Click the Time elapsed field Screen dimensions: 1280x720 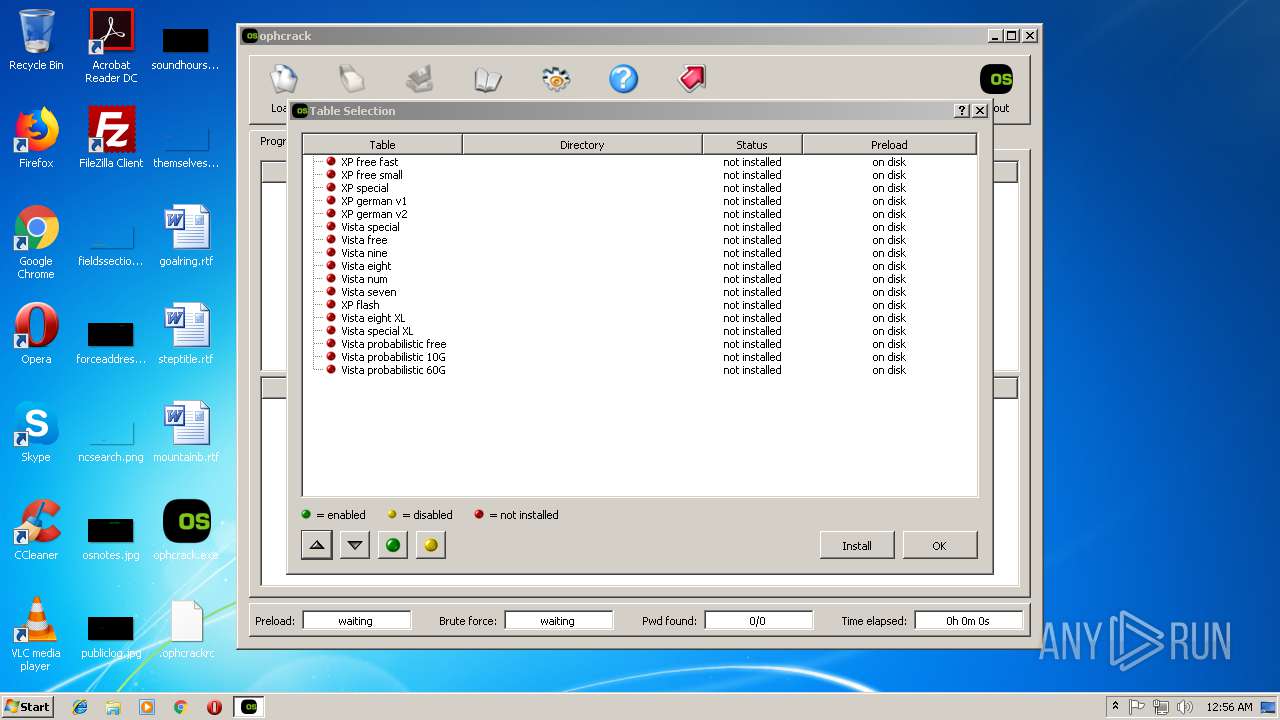pyautogui.click(x=968, y=621)
